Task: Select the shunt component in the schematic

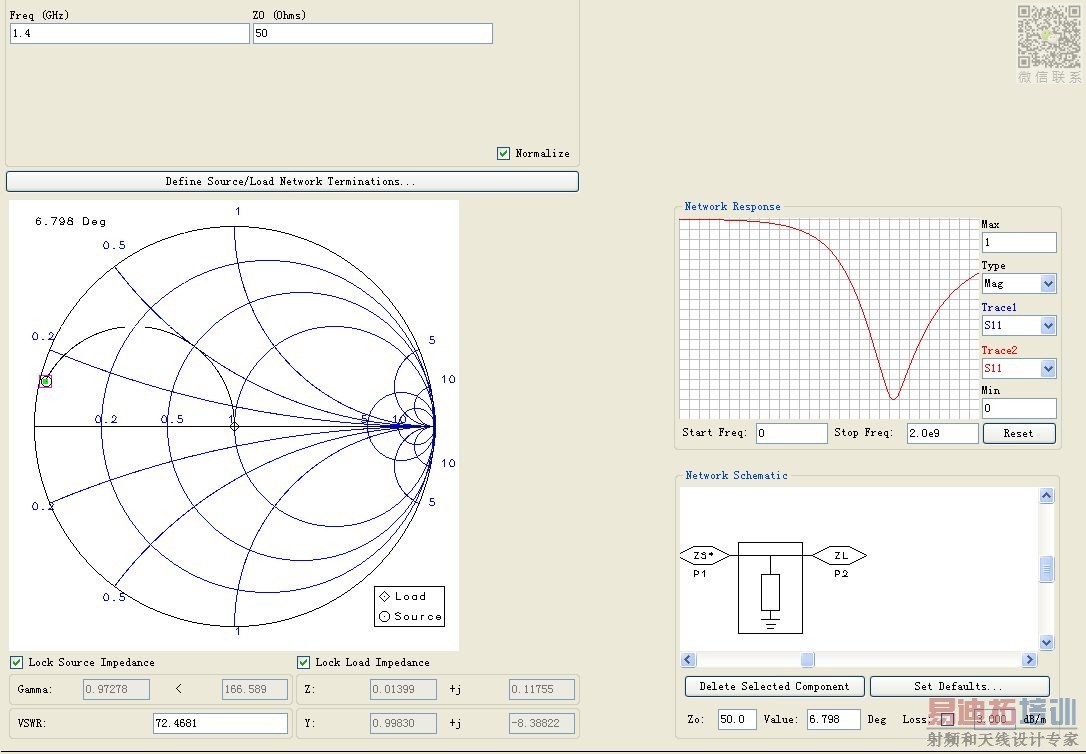Action: (770, 592)
